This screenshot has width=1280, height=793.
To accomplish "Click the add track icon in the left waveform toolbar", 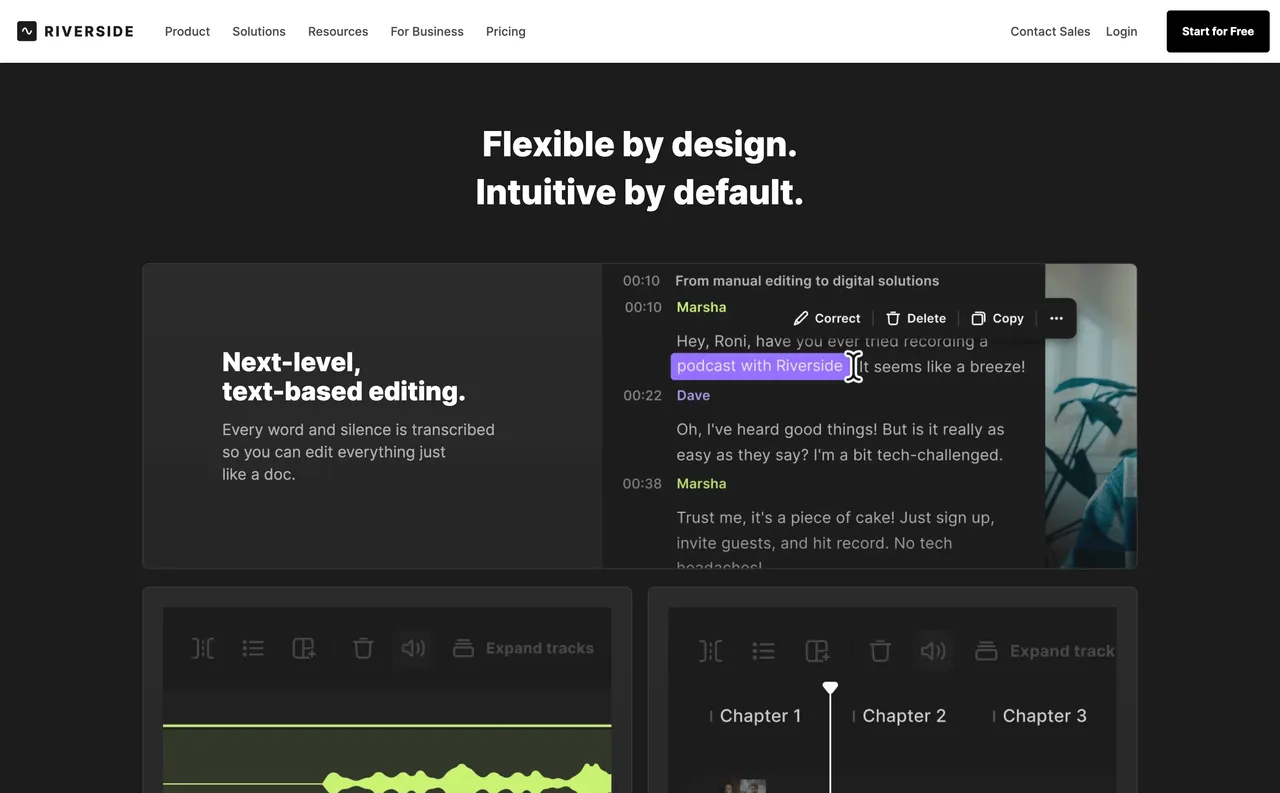I will coord(303,648).
